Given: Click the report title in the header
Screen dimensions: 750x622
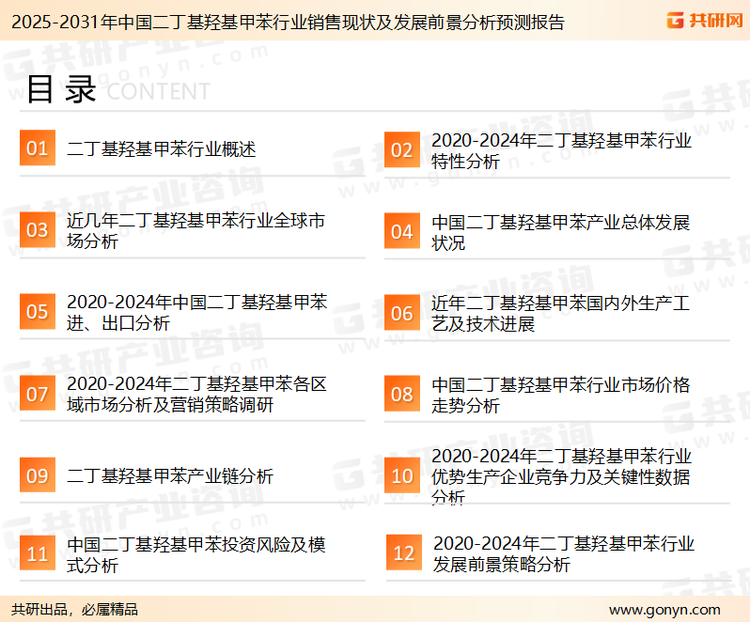Looking at the screenshot, I should (288, 22).
